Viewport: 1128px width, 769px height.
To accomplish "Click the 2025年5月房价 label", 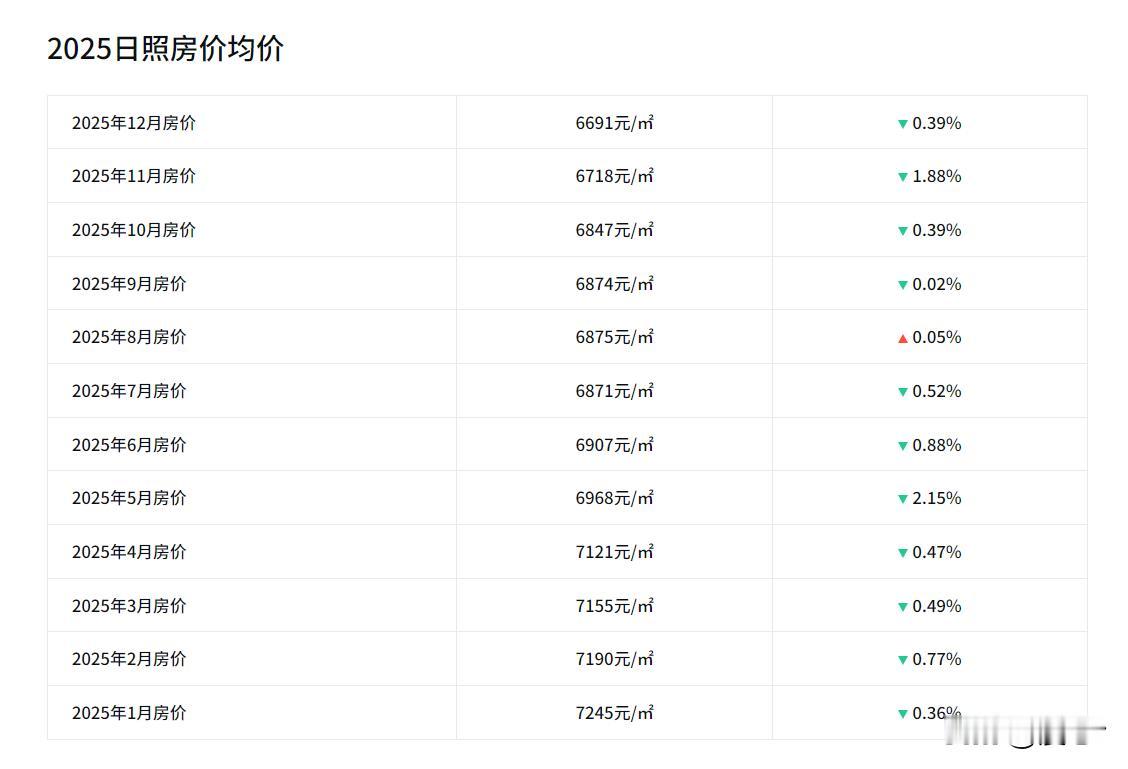I will click(129, 498).
